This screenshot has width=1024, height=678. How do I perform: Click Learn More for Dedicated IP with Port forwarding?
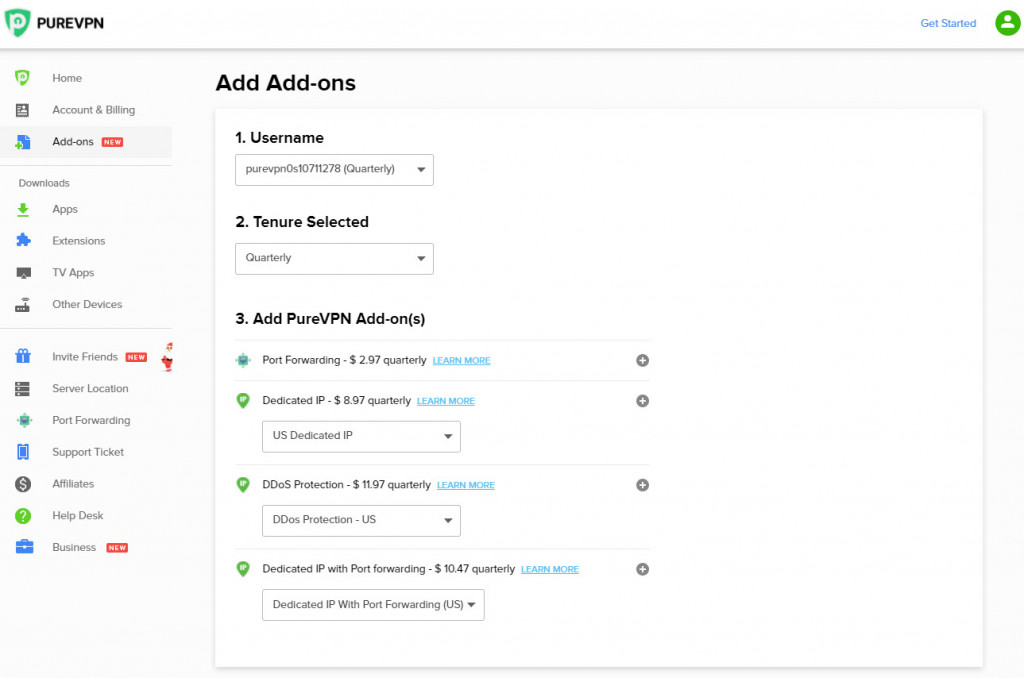click(x=550, y=570)
